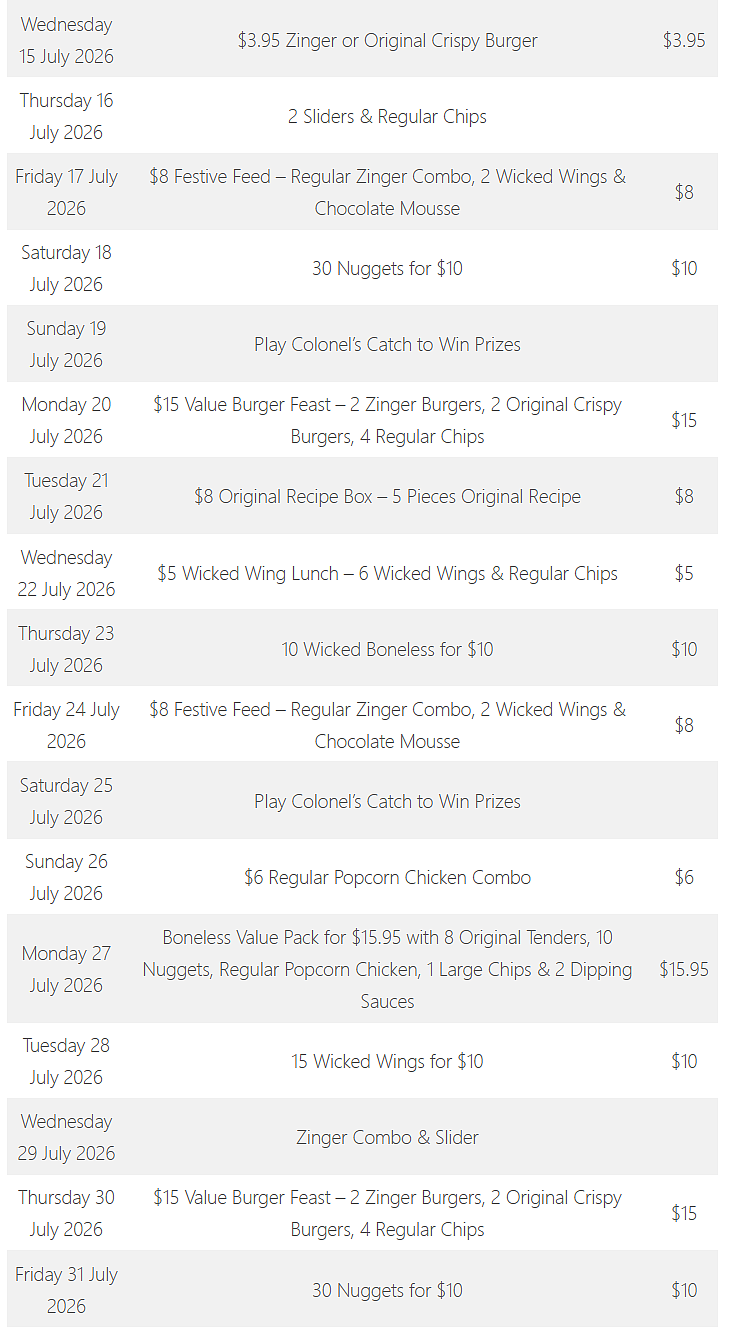Click Play Colonel's Catch on Sunday 19 July
745x1337 pixels.
point(387,345)
